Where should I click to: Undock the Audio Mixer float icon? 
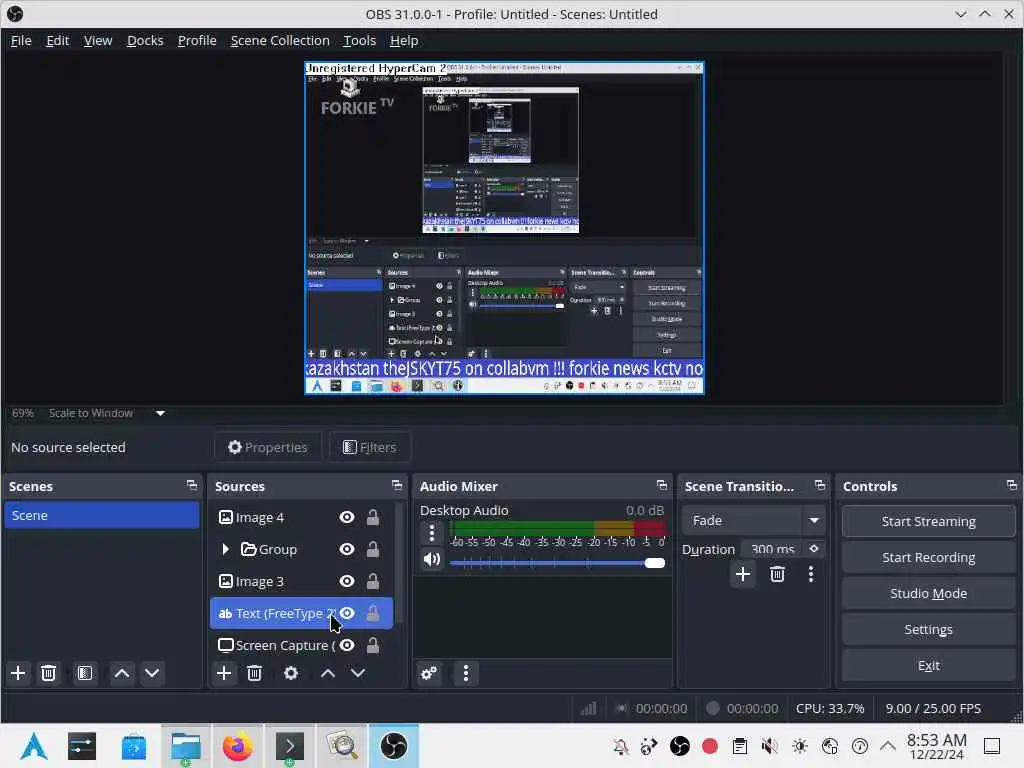click(x=662, y=485)
